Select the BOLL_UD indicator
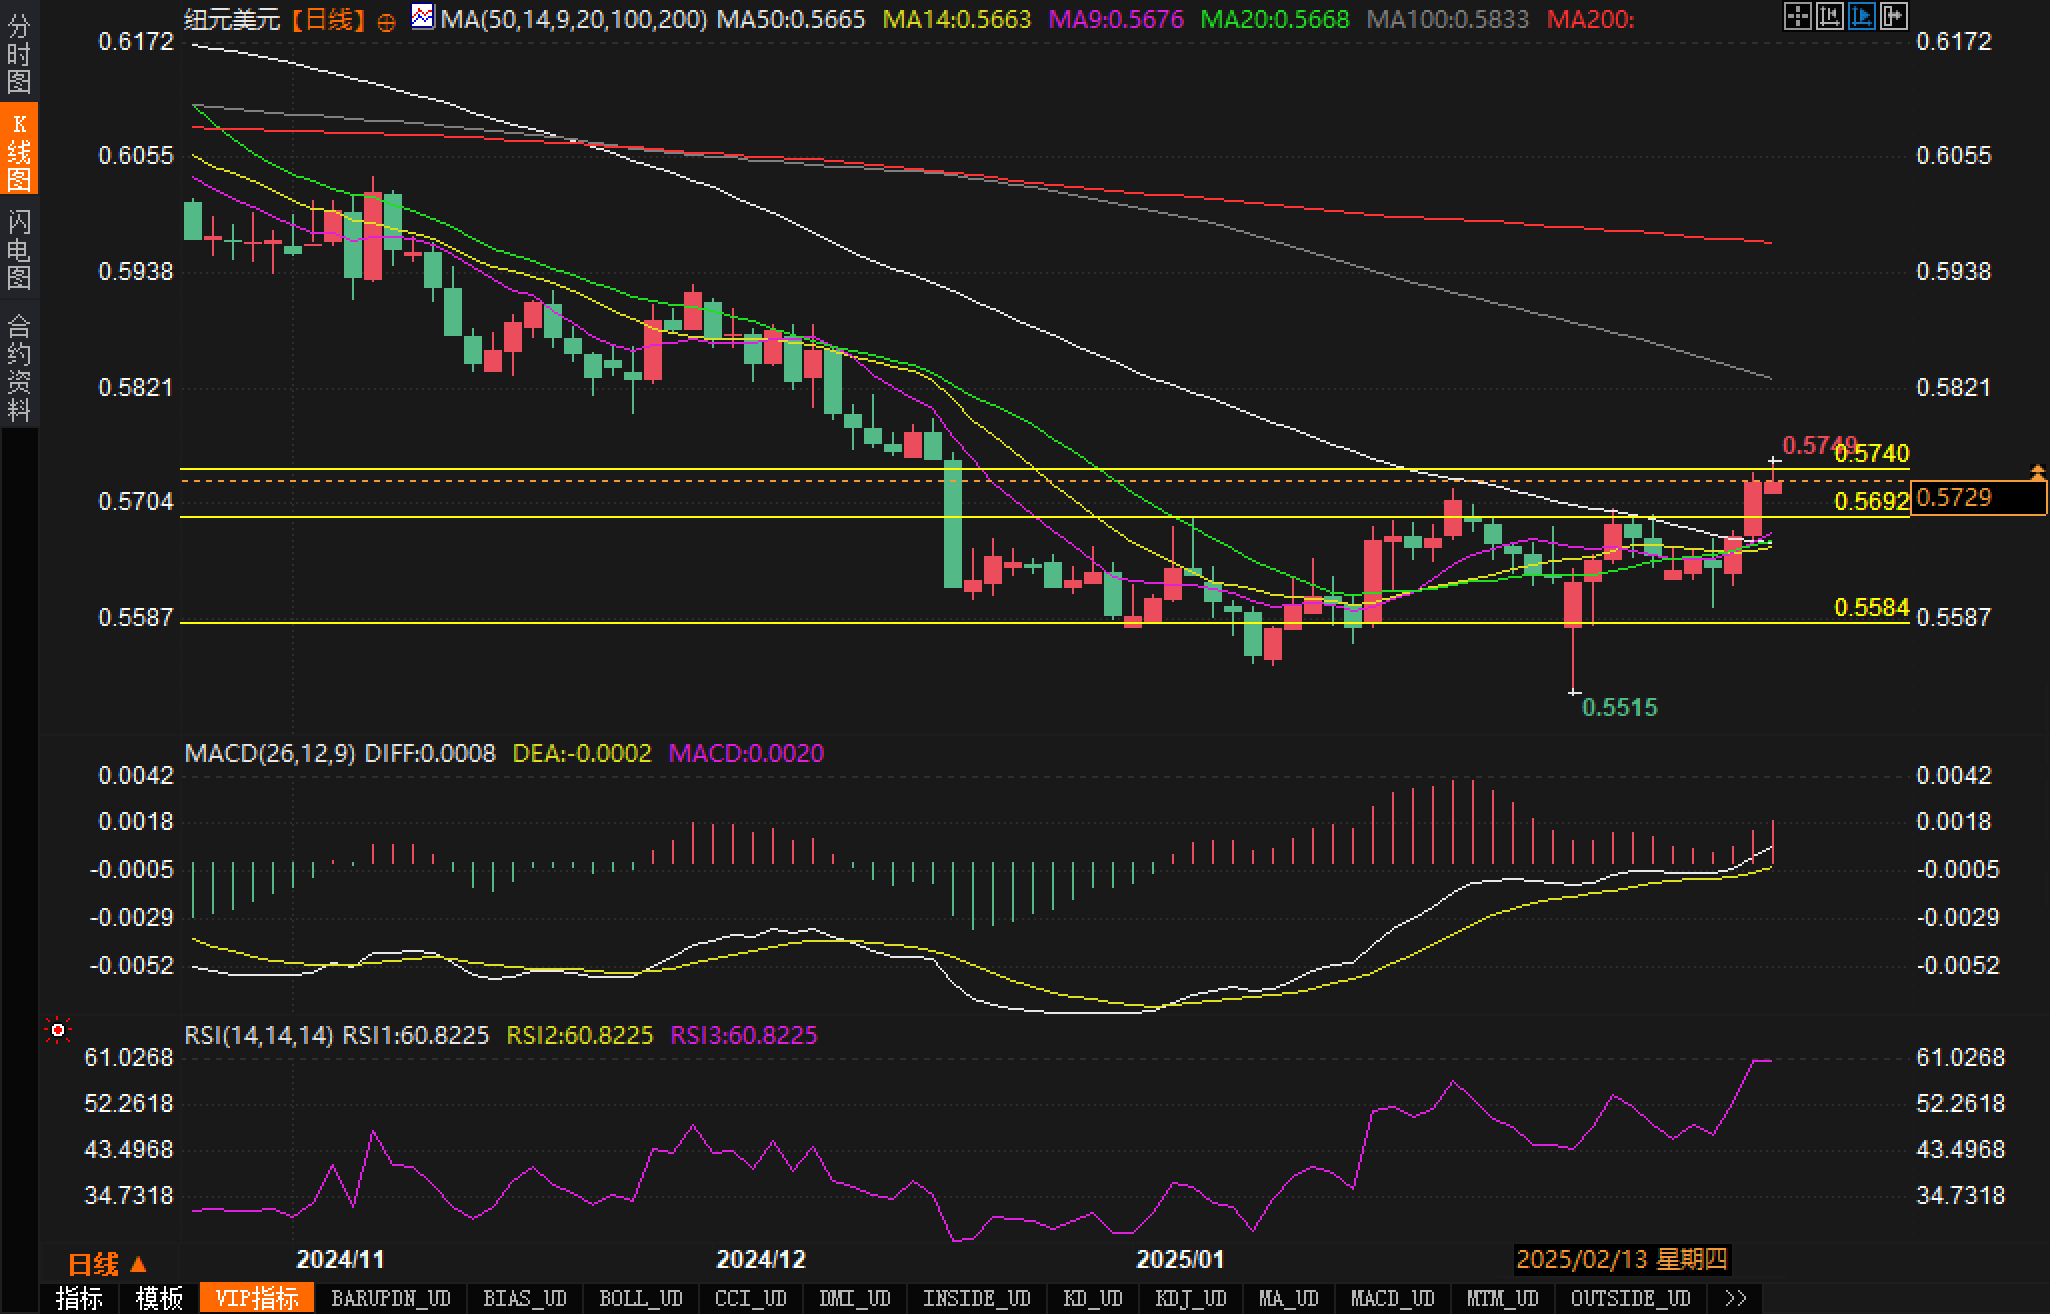 point(641,1298)
